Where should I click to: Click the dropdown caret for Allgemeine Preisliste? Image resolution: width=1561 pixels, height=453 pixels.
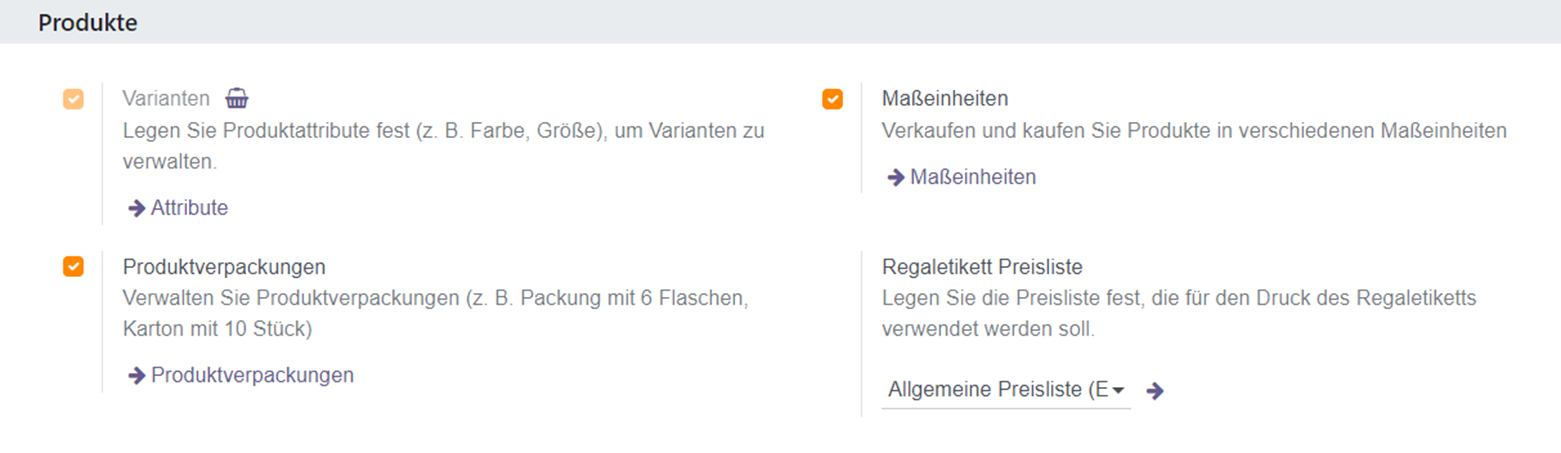pyautogui.click(x=1118, y=390)
